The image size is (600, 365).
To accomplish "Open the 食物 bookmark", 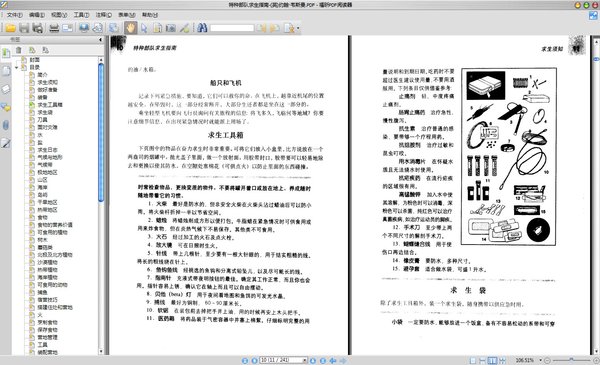I will [42, 217].
